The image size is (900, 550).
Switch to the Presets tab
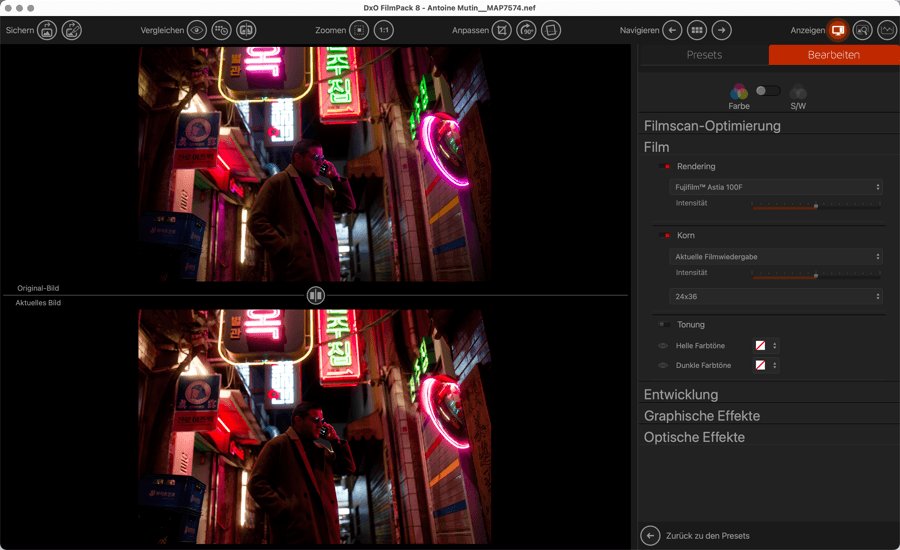pyautogui.click(x=704, y=55)
